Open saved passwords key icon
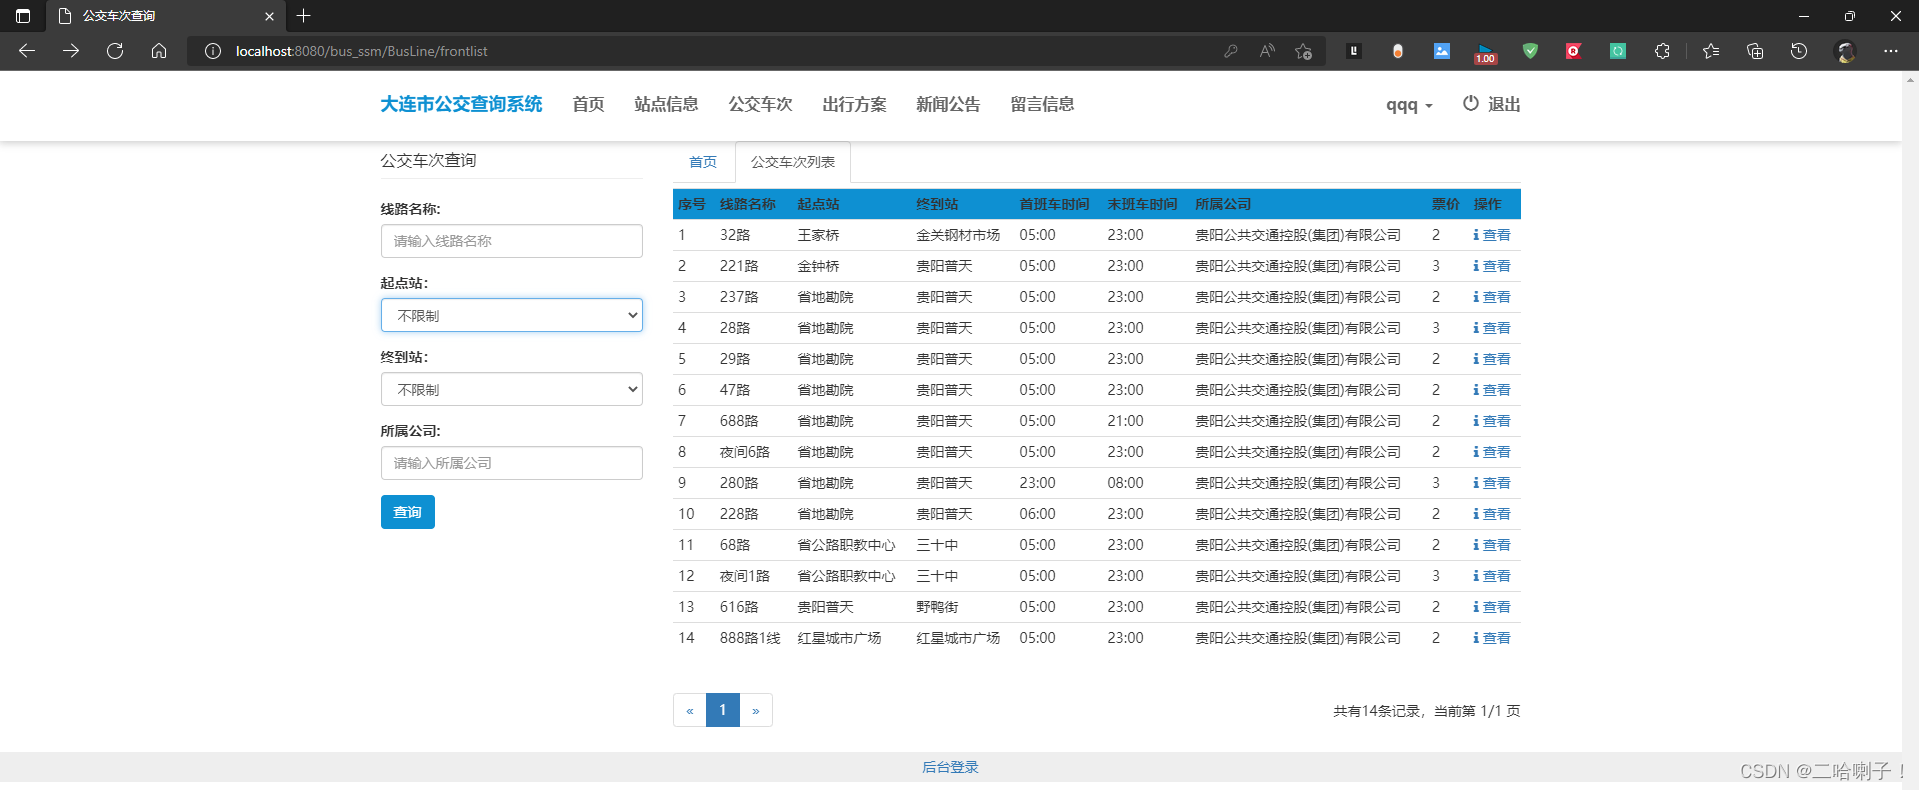Image resolution: width=1919 pixels, height=790 pixels. [x=1231, y=51]
